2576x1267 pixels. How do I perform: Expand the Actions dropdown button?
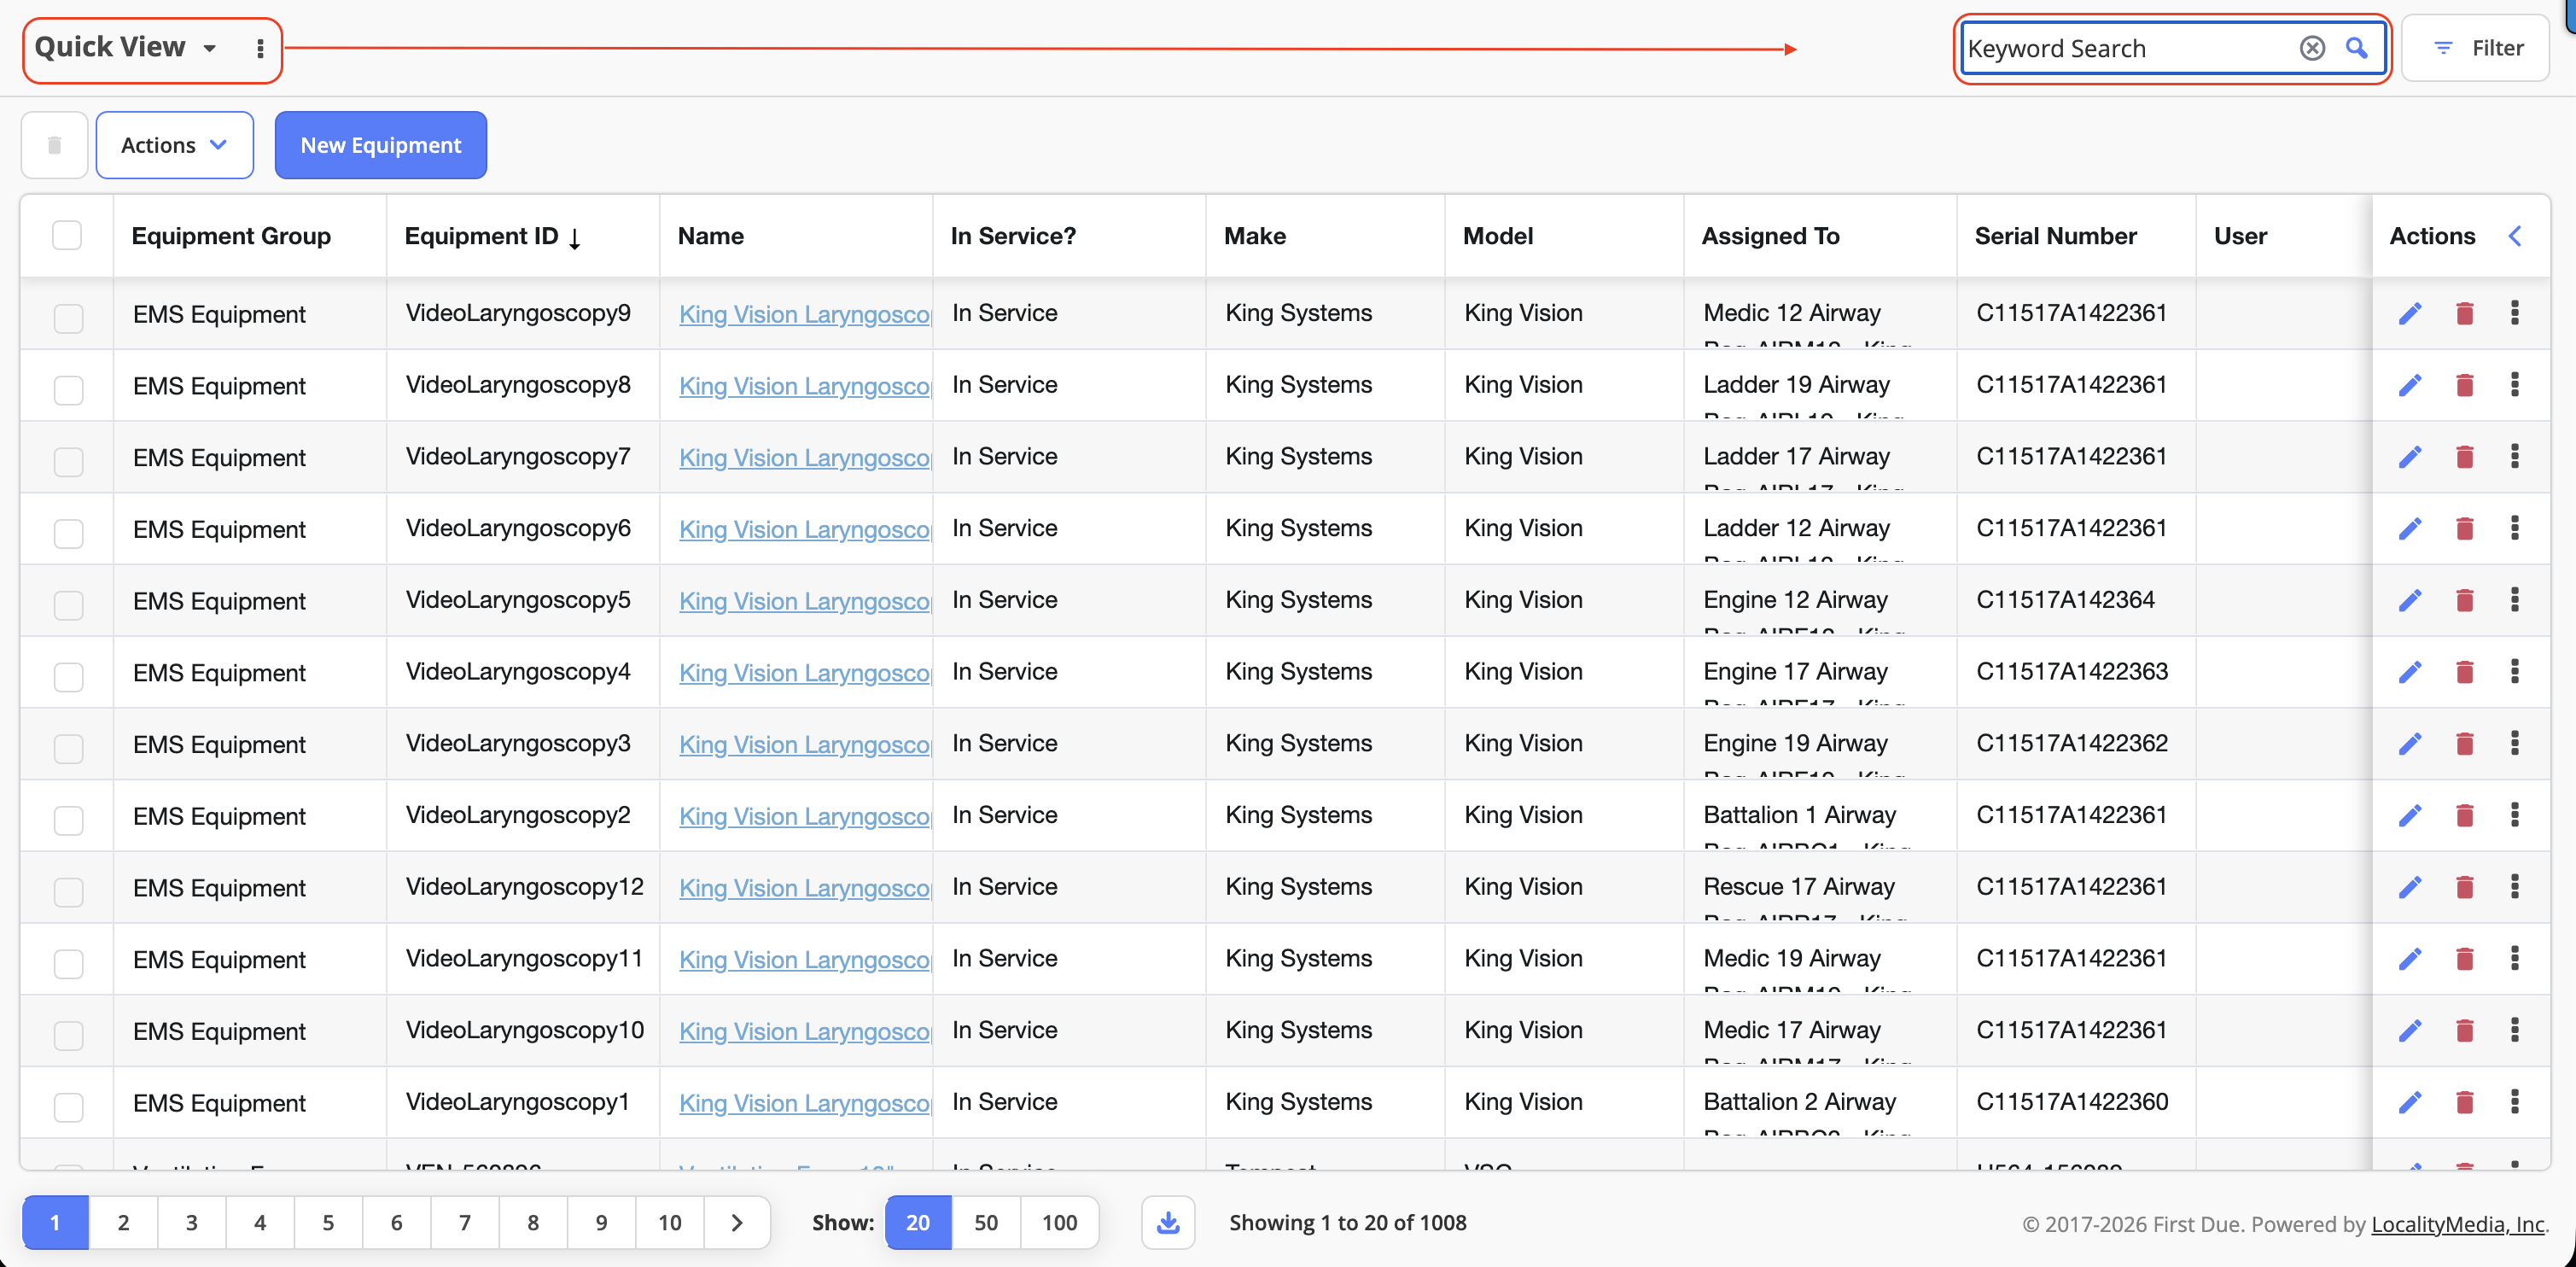click(175, 145)
